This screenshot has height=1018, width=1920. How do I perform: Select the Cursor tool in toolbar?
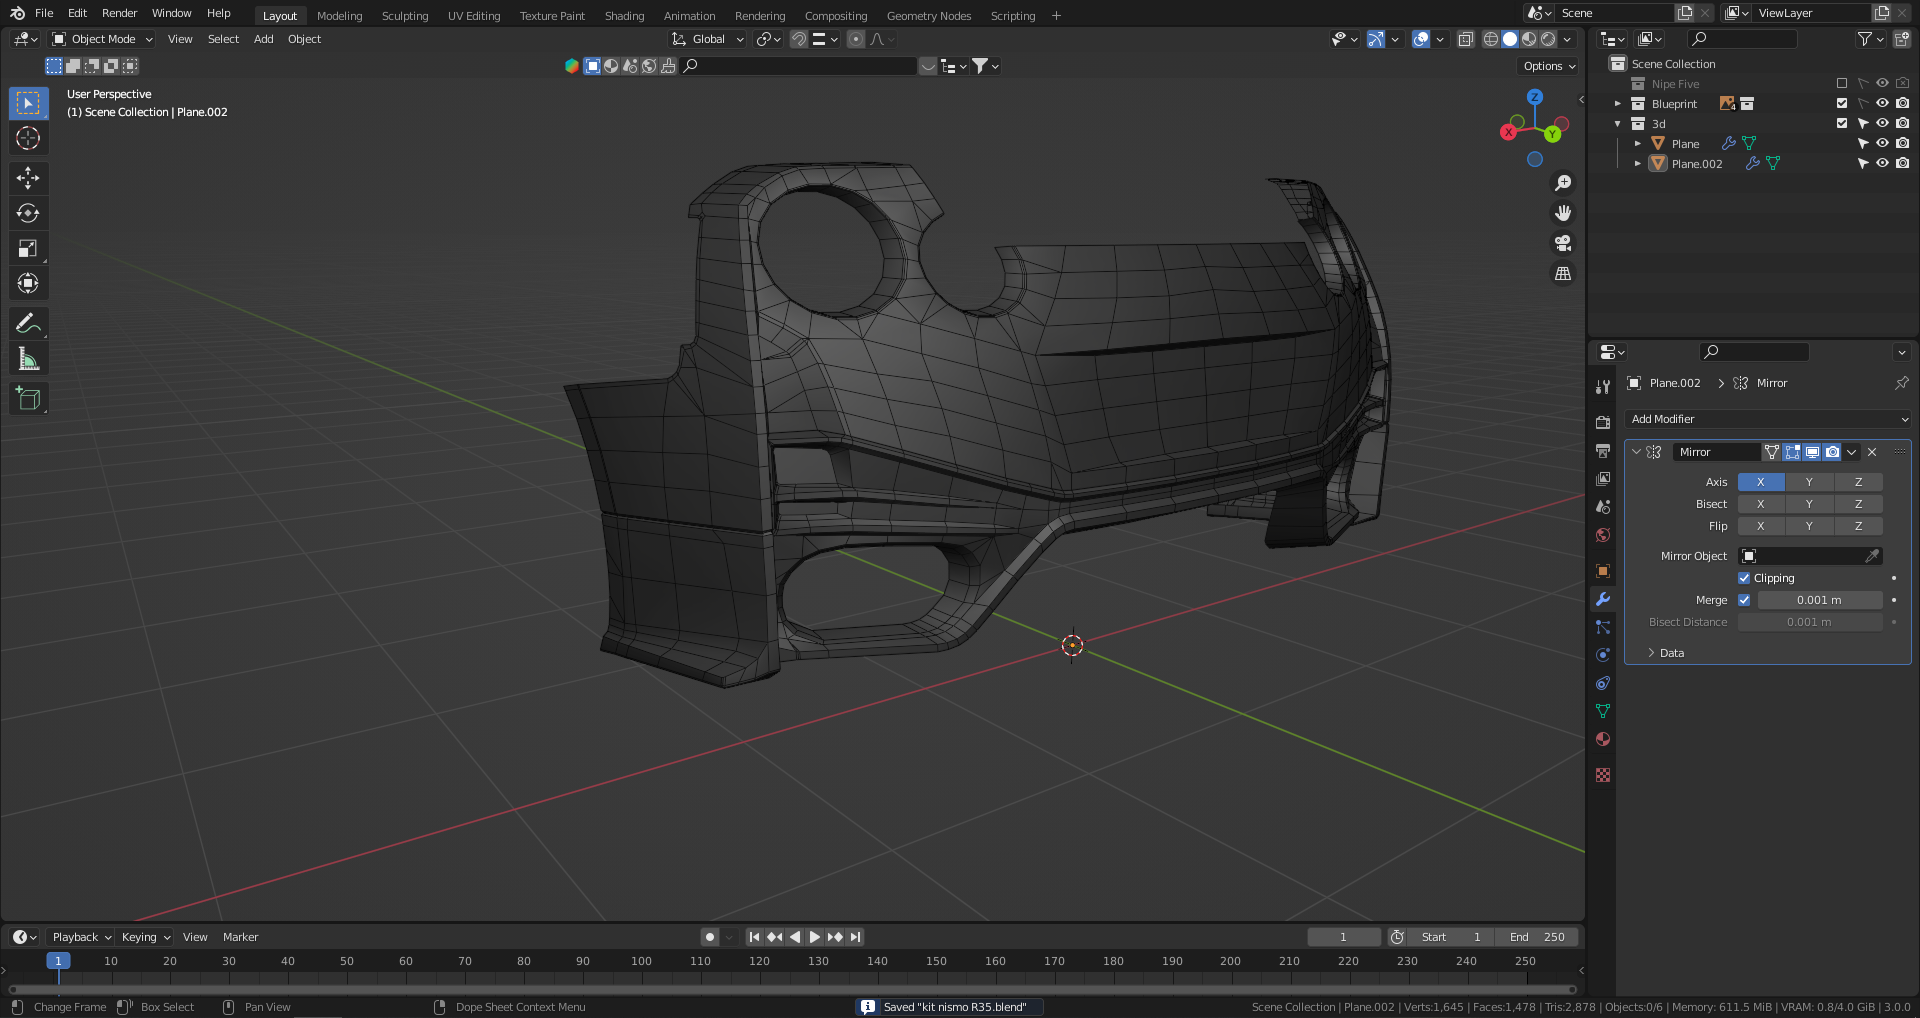point(28,138)
